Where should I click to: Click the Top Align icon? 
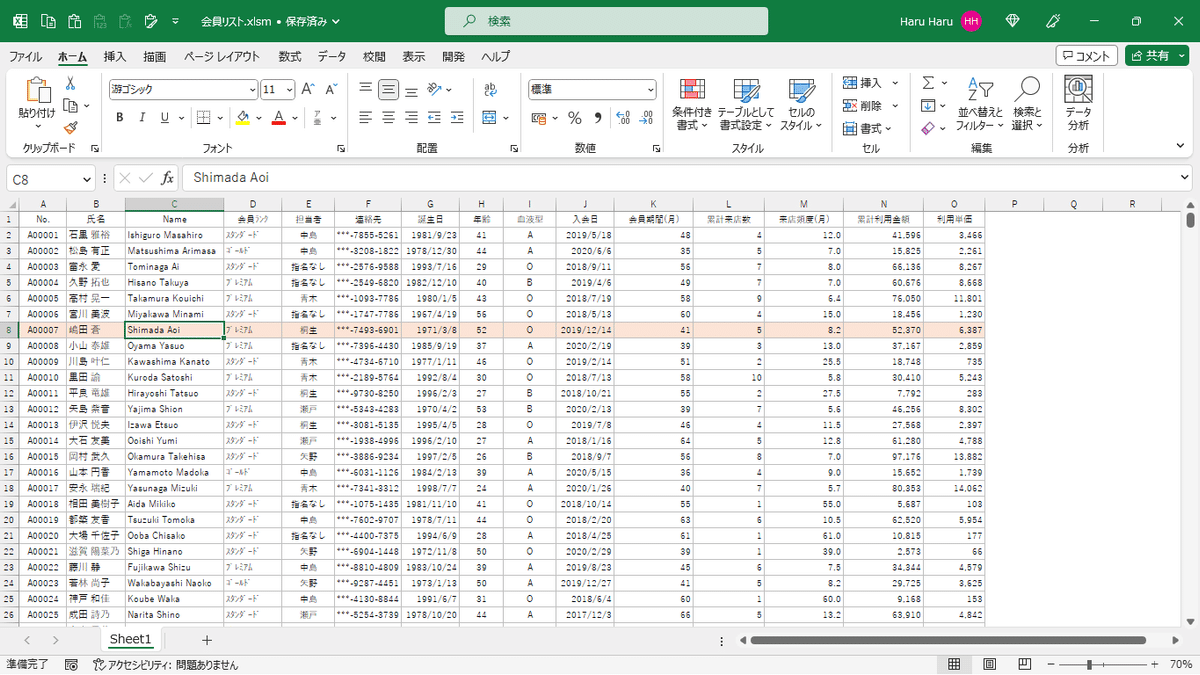[x=366, y=89]
